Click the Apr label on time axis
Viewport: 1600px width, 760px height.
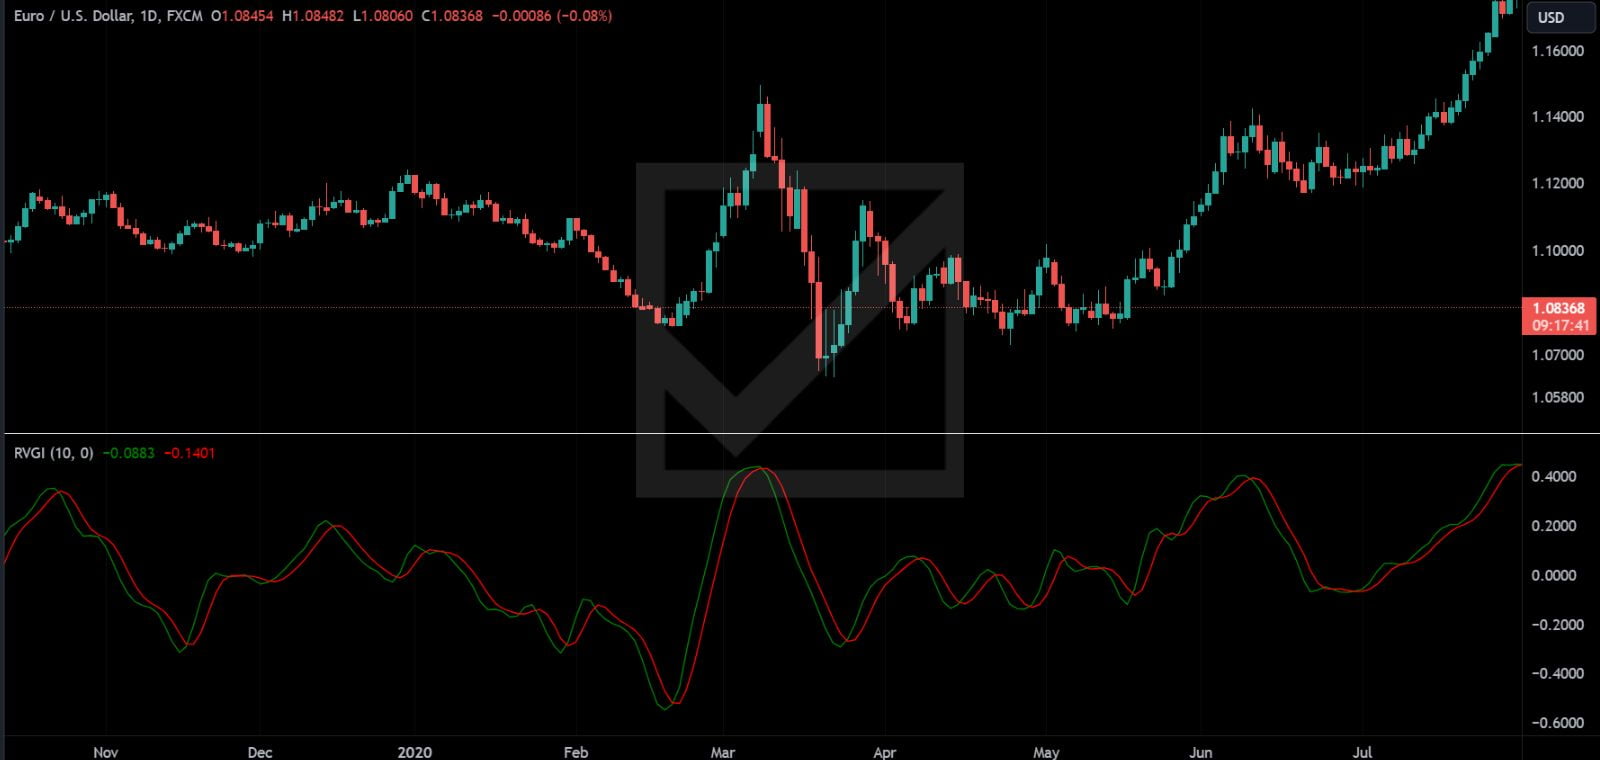tap(884, 752)
